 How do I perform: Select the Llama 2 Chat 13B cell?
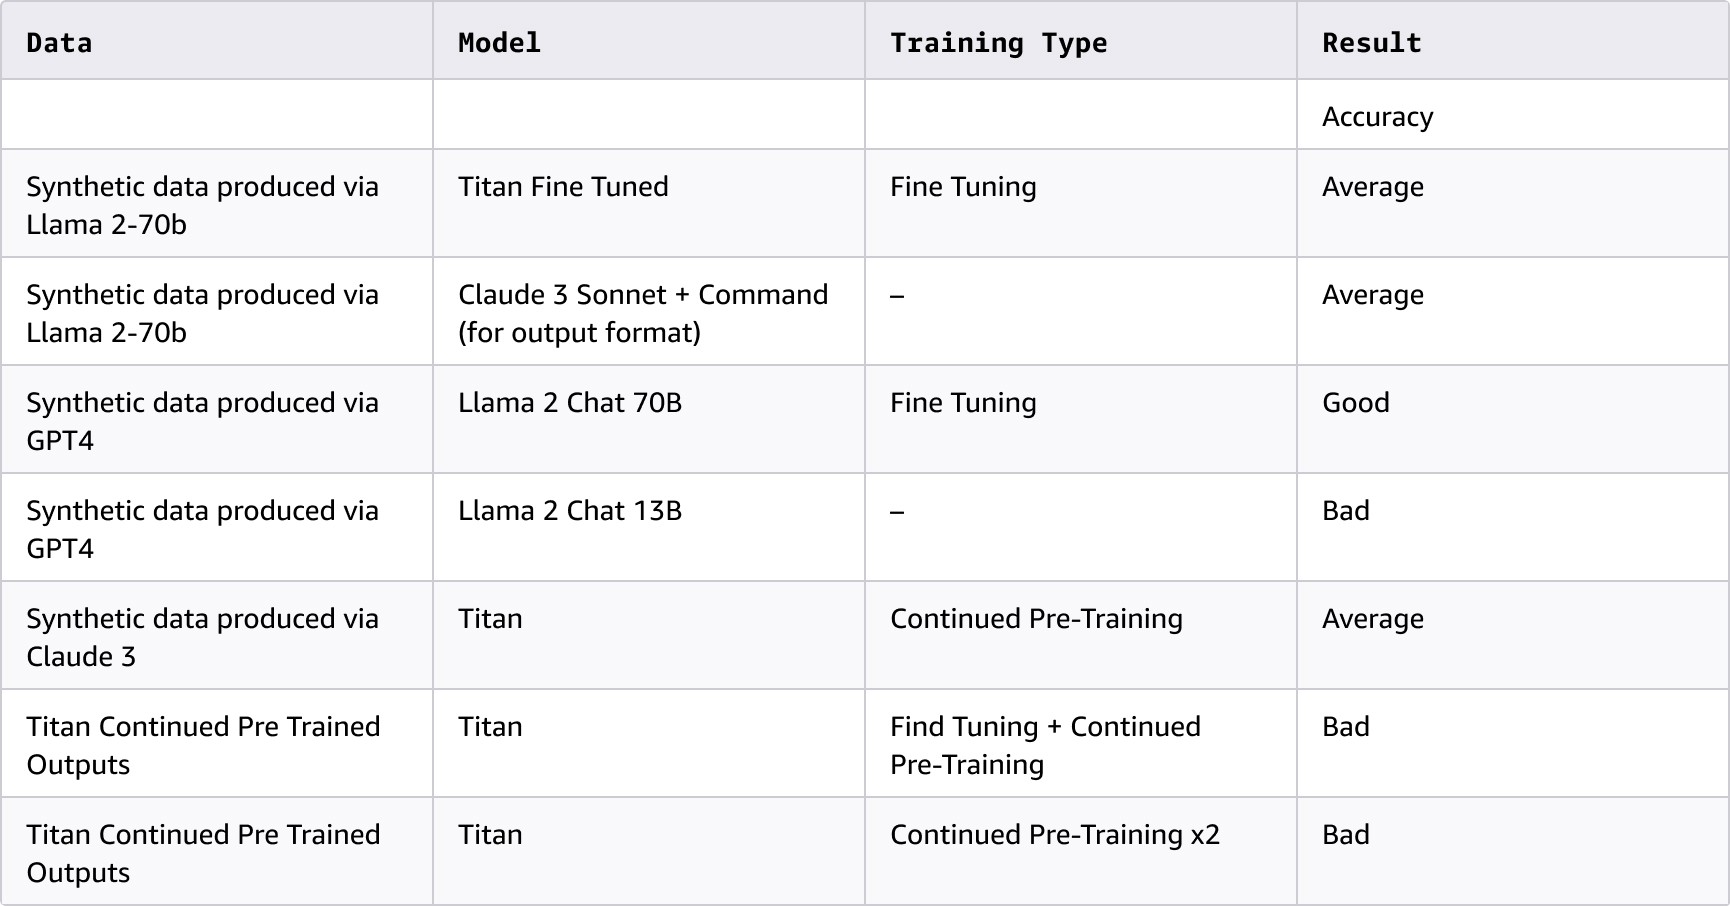point(570,511)
